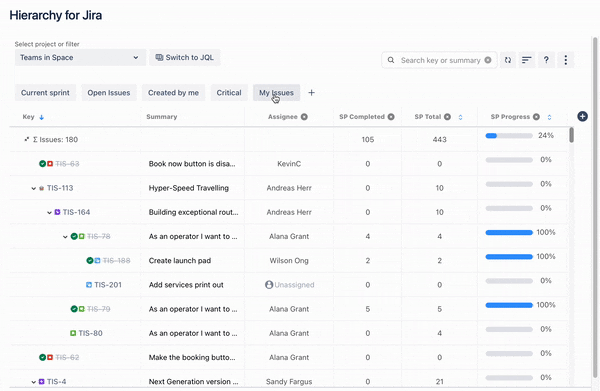Click the total '443' cell

click(x=440, y=140)
